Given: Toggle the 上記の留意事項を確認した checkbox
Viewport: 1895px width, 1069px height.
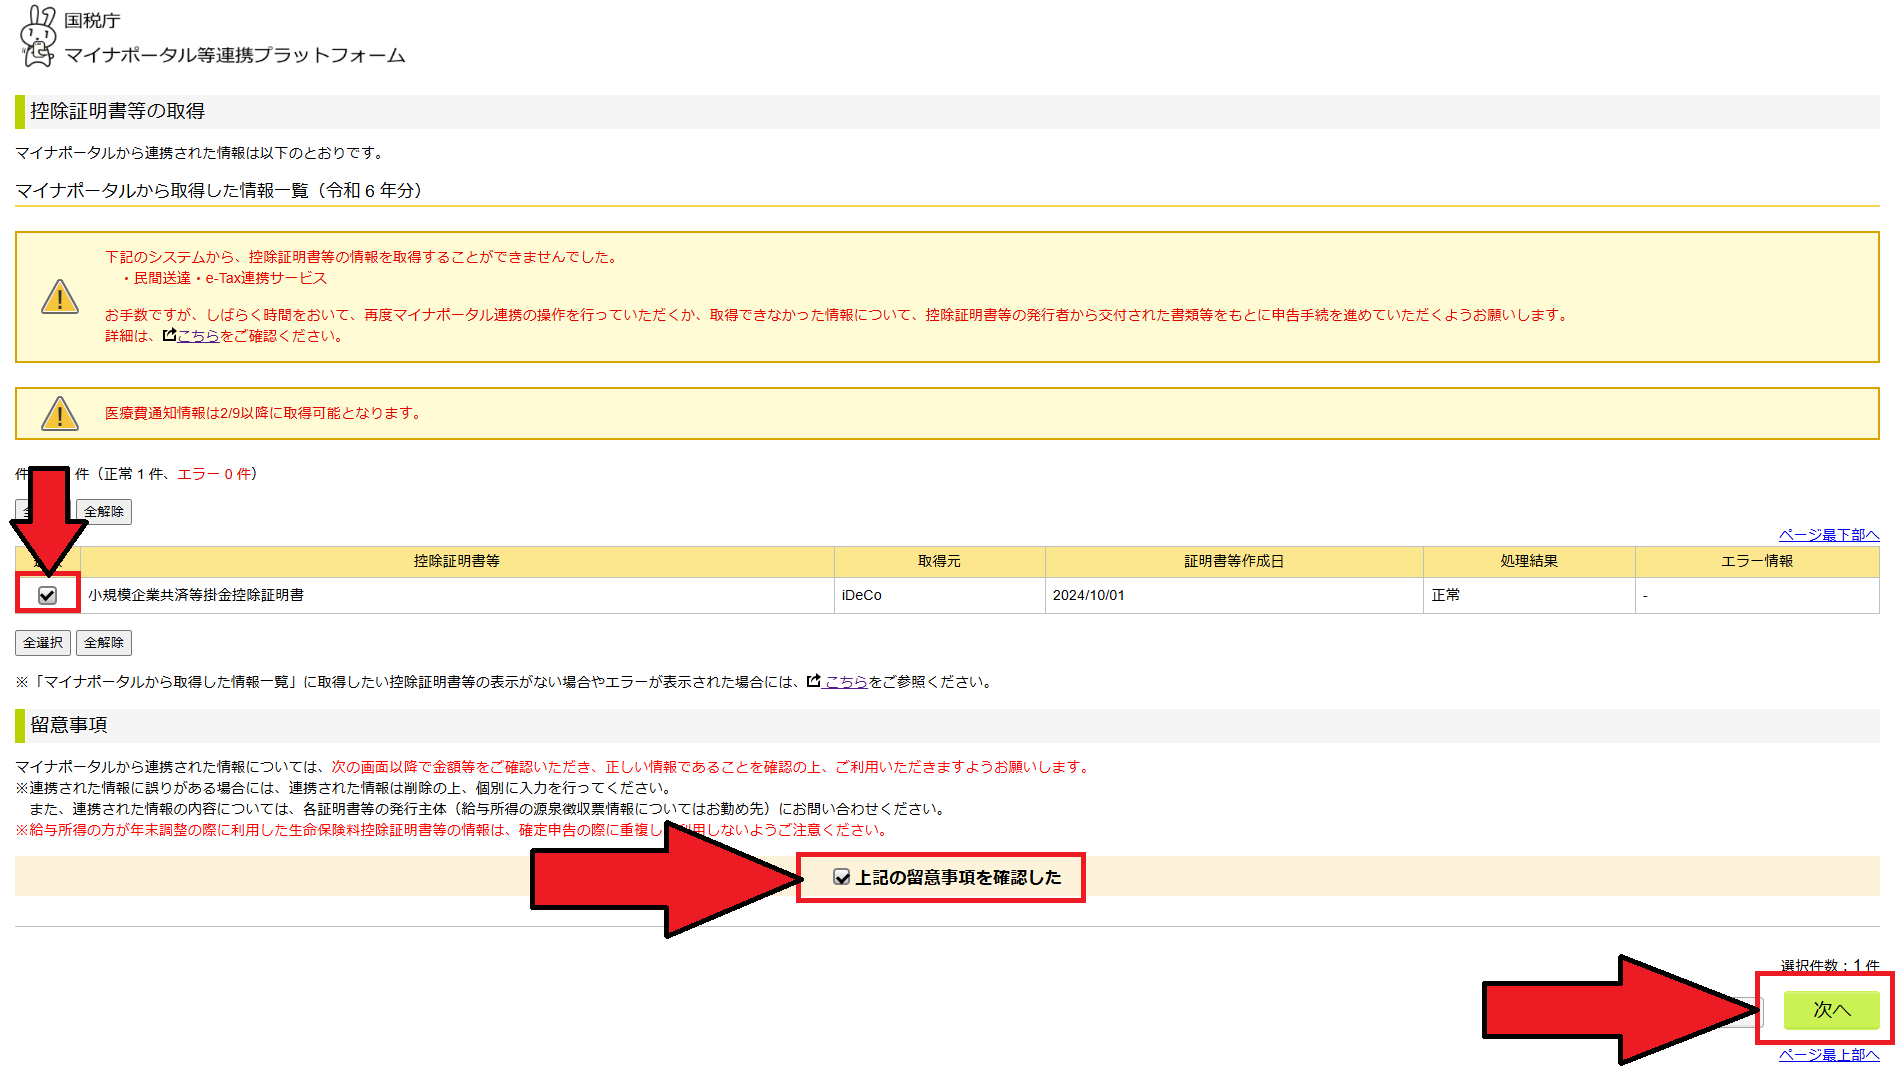Looking at the screenshot, I should 842,877.
